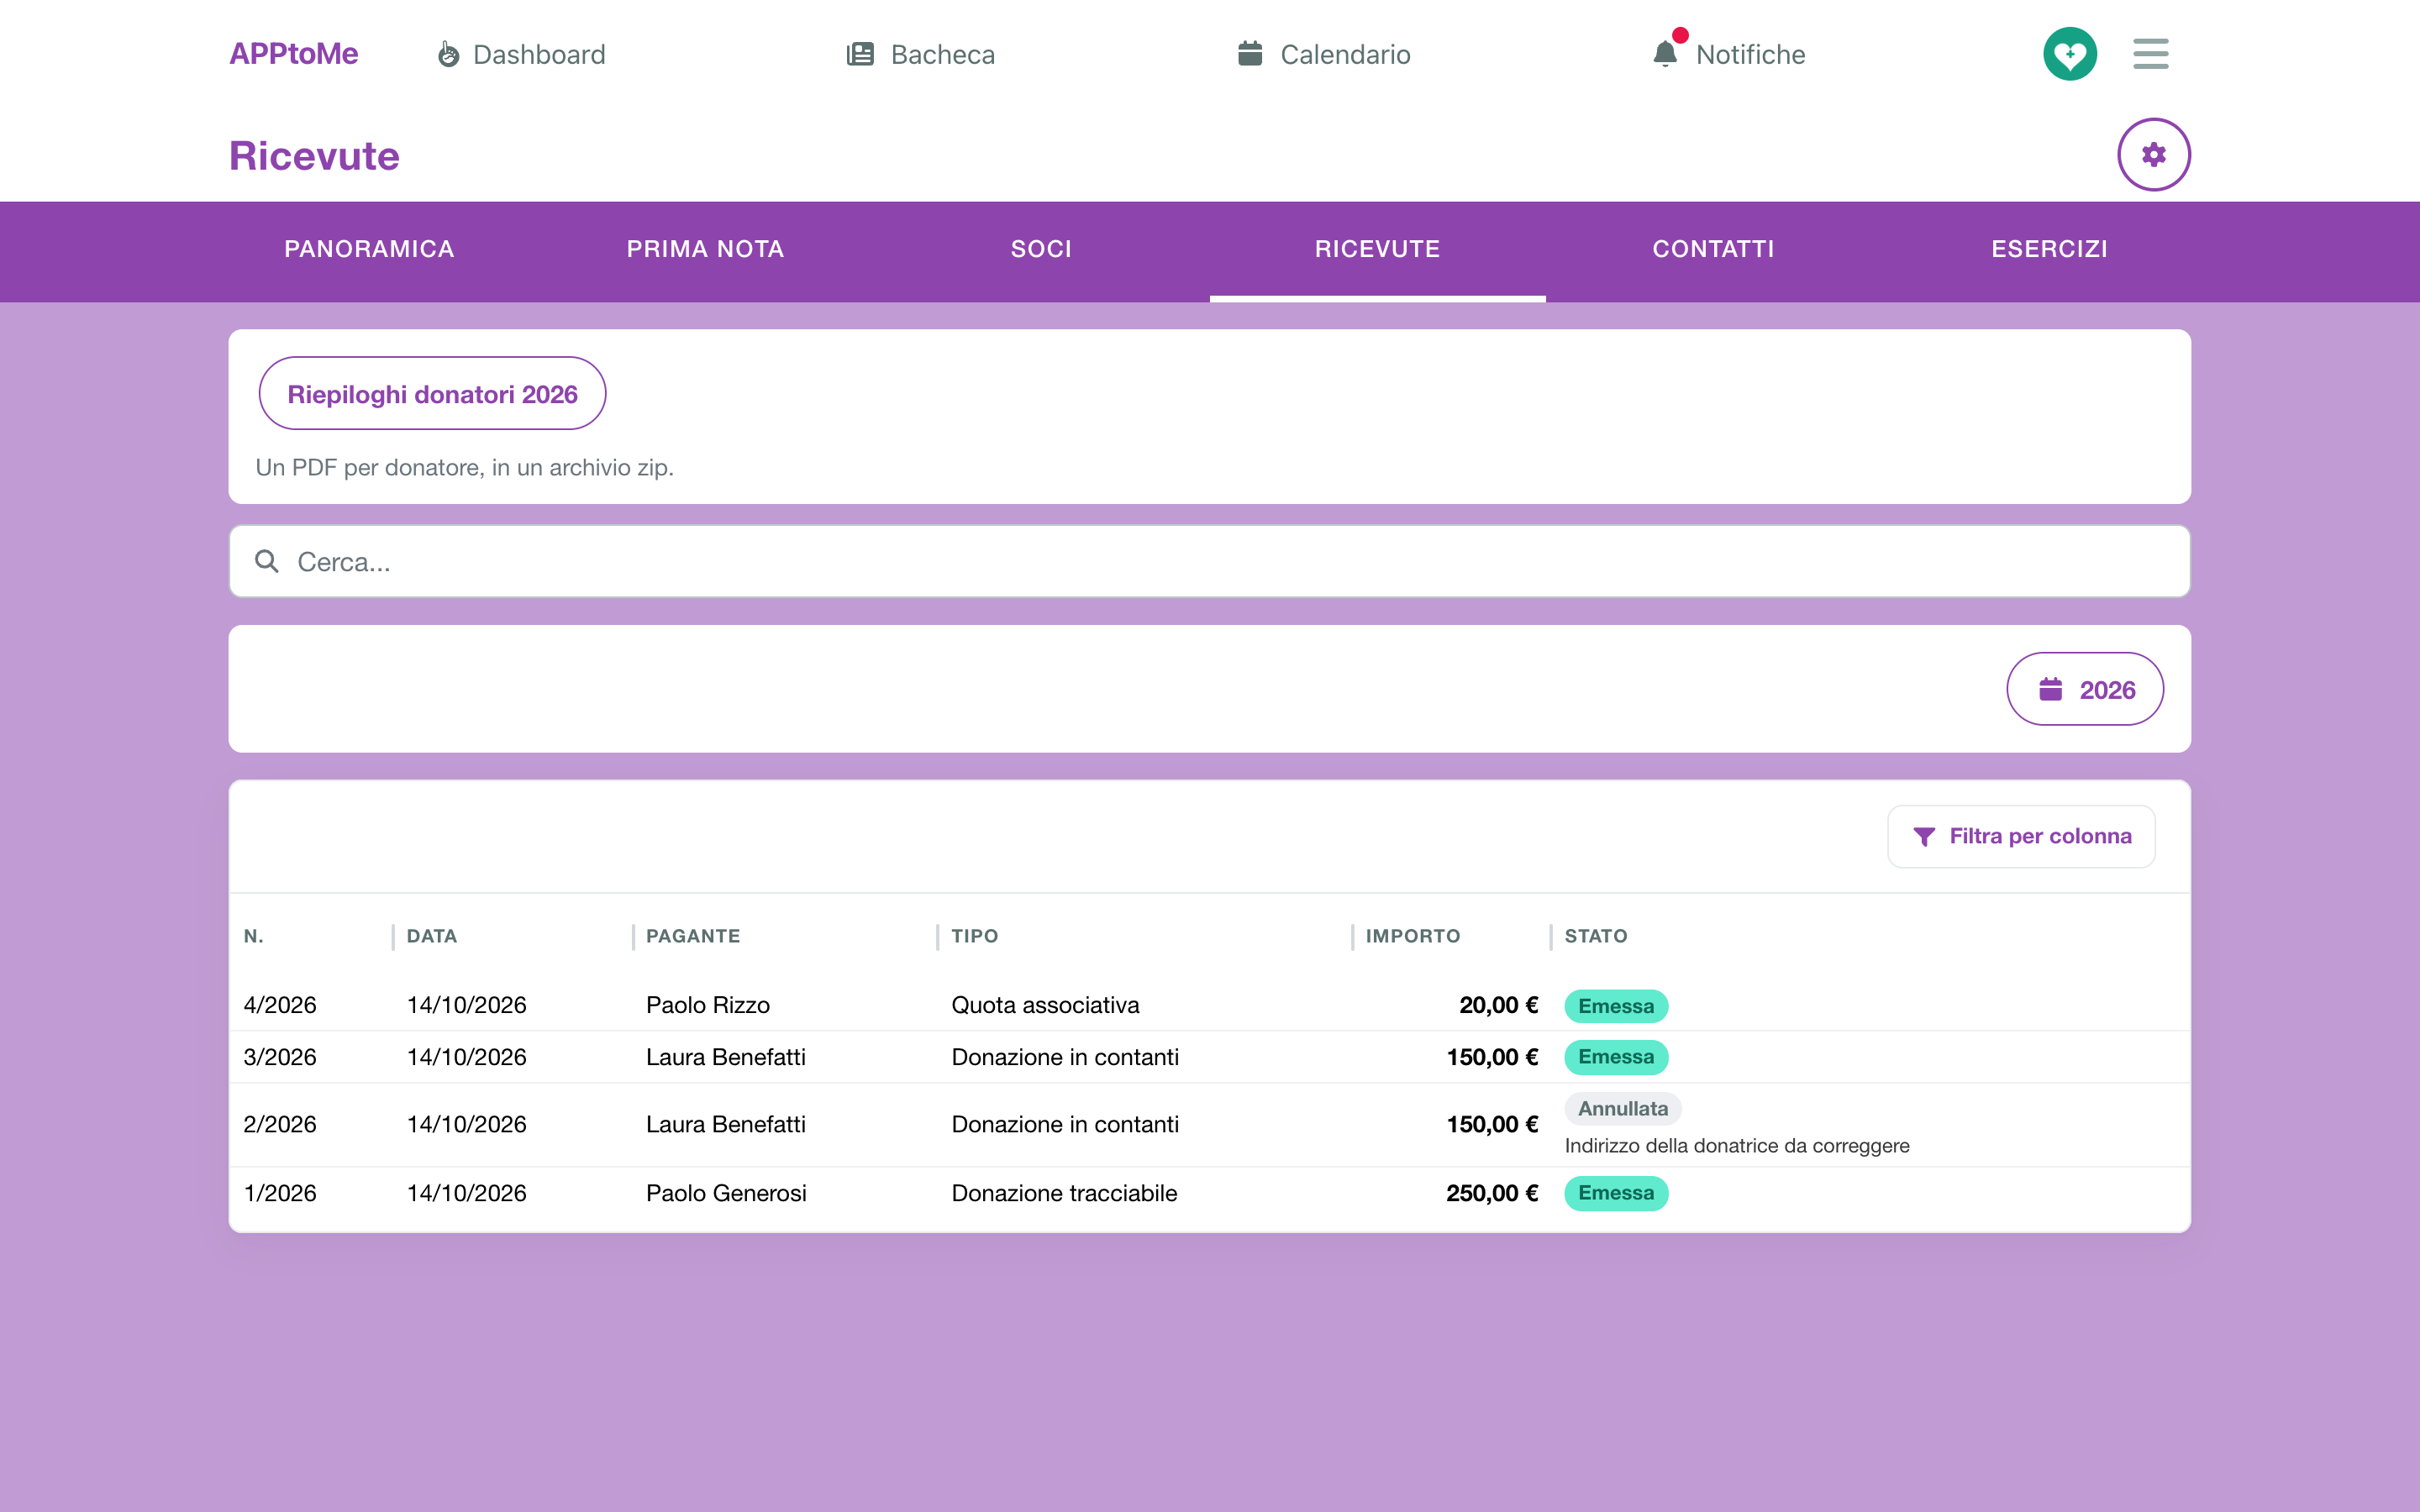Open receipt 3/2026 row
Image resolution: width=2420 pixels, height=1512 pixels.
coord(1209,1057)
